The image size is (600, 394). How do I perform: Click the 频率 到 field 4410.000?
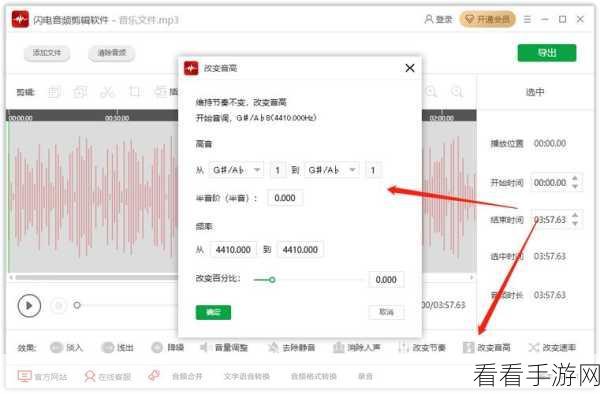[x=300, y=250]
